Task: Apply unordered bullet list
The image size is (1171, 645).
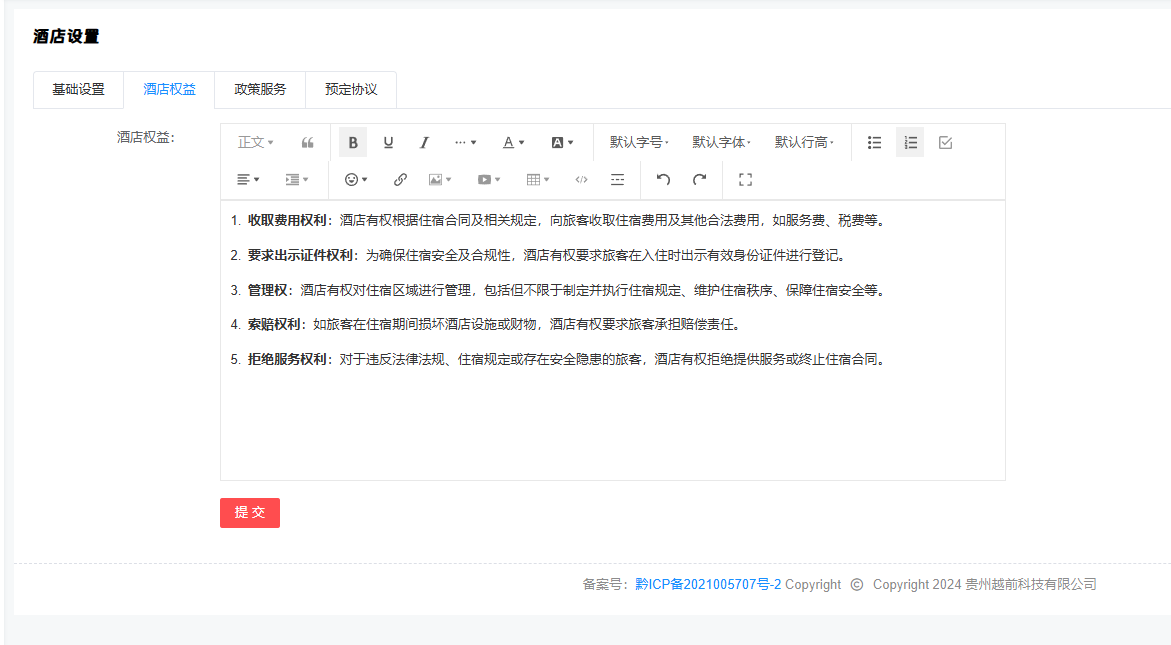Action: point(874,143)
